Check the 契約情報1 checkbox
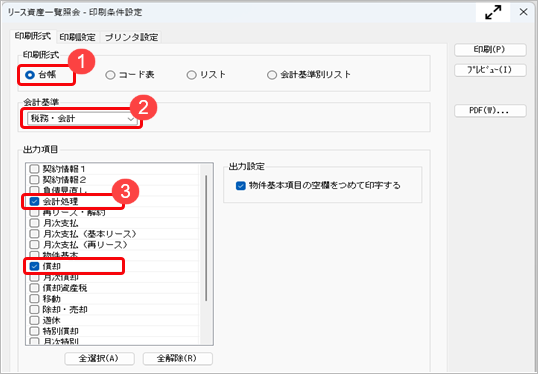The image size is (538, 374). coord(34,169)
